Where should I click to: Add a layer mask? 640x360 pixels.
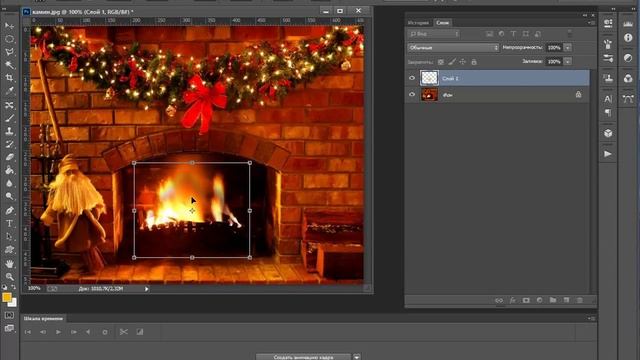(x=526, y=300)
